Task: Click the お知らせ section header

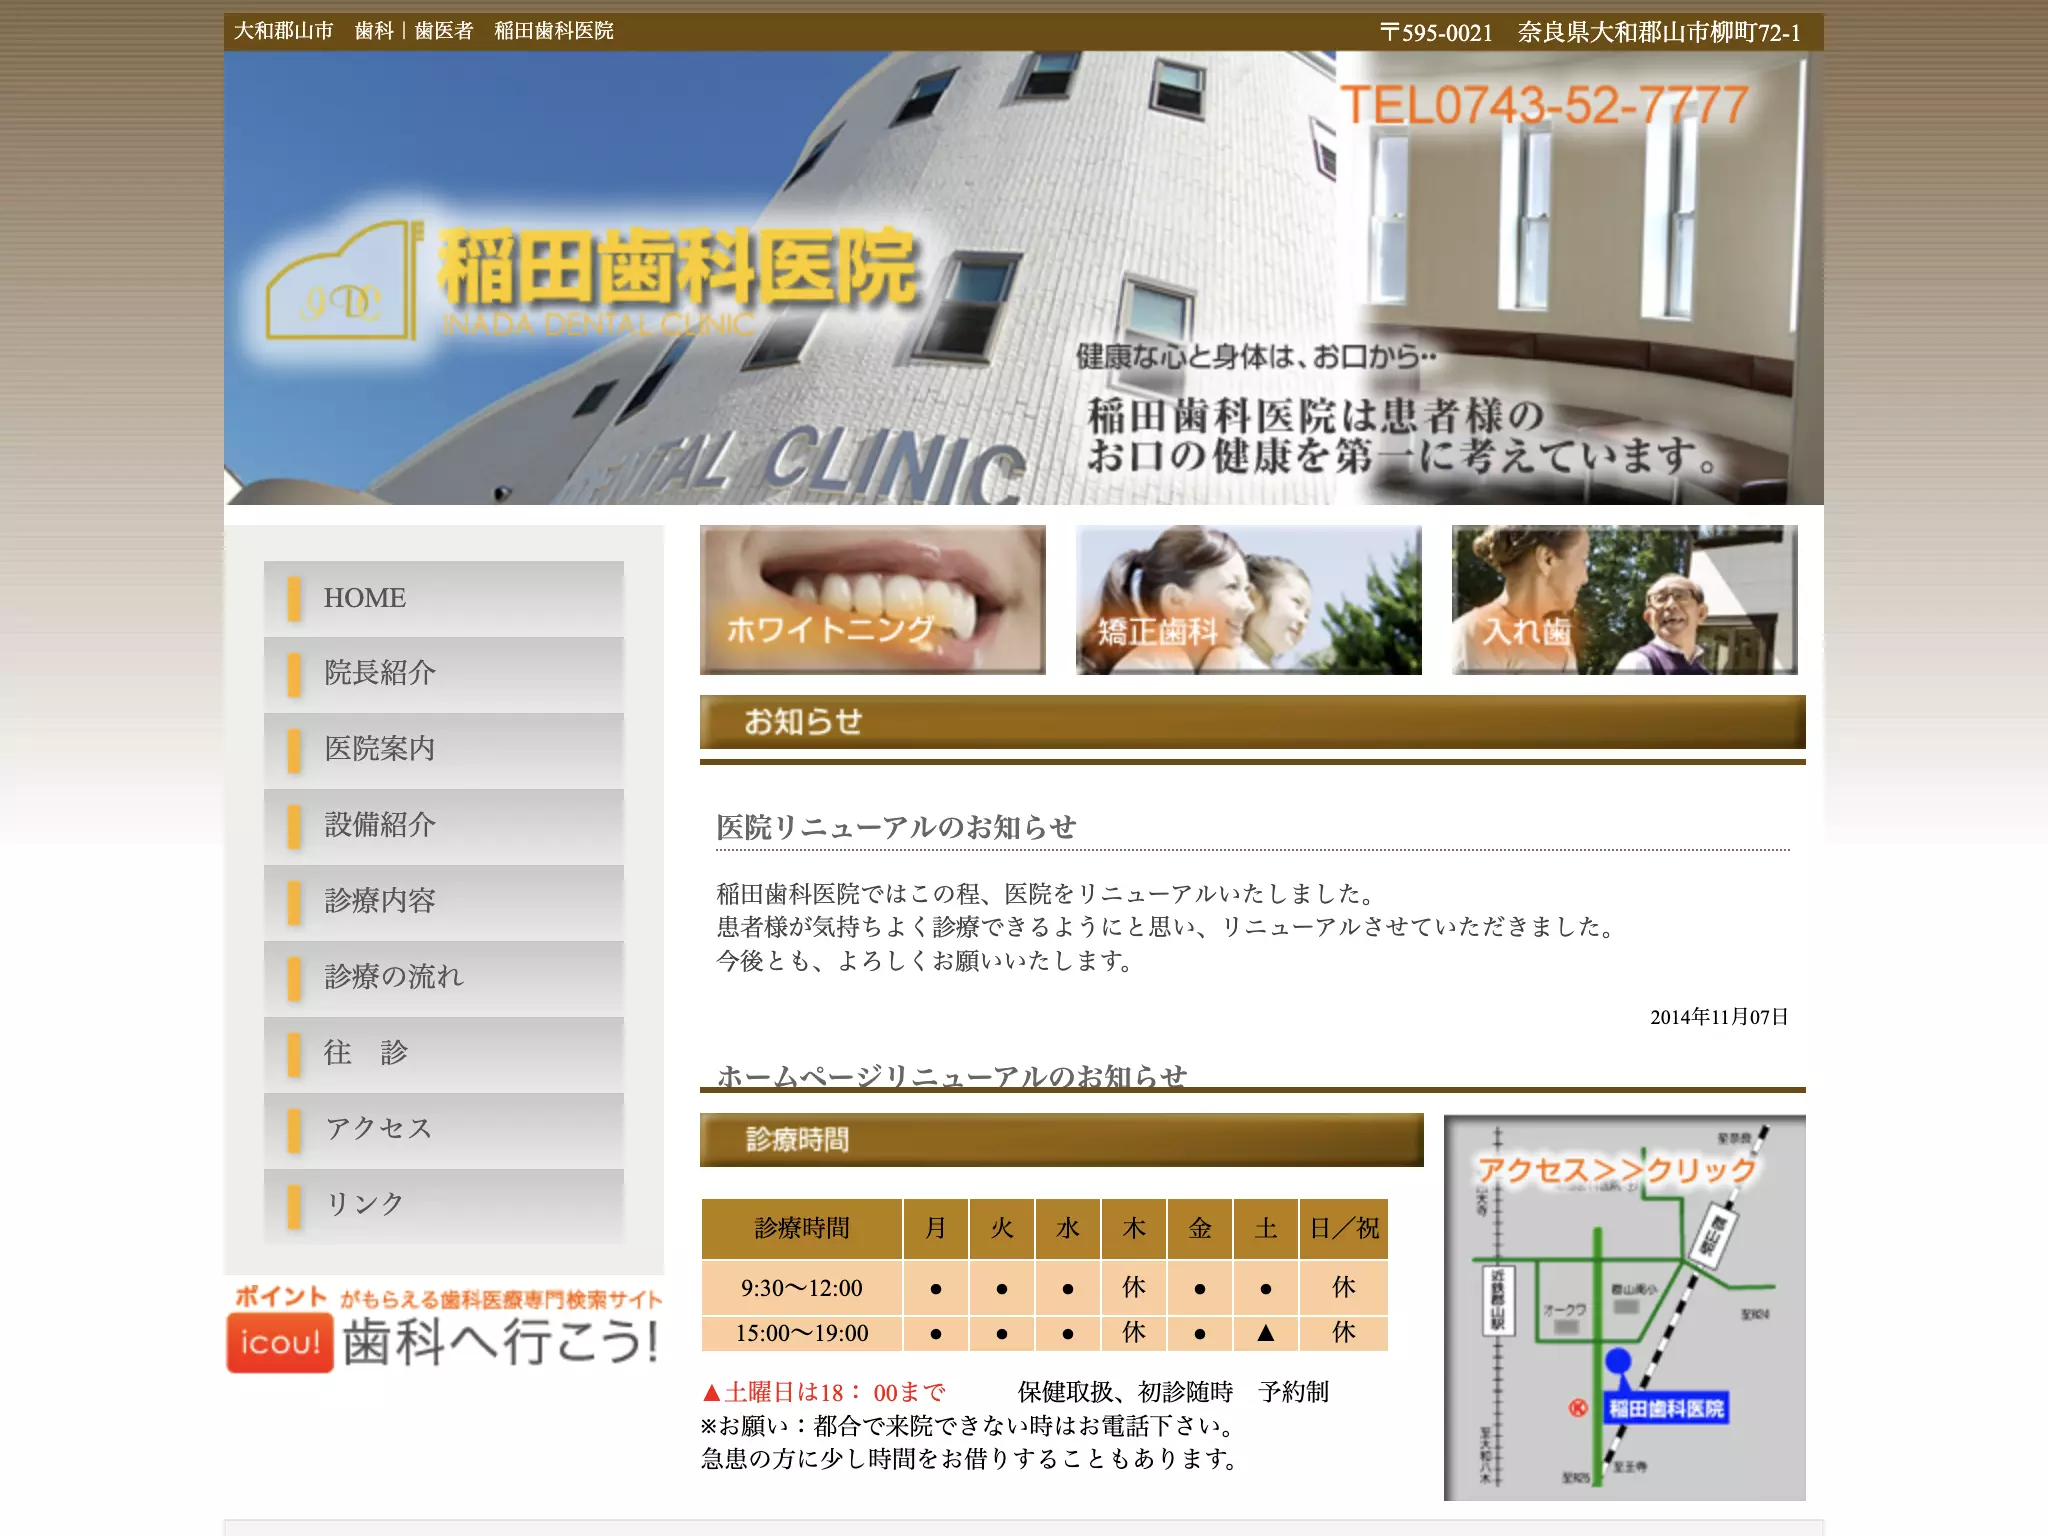Action: [1253, 722]
